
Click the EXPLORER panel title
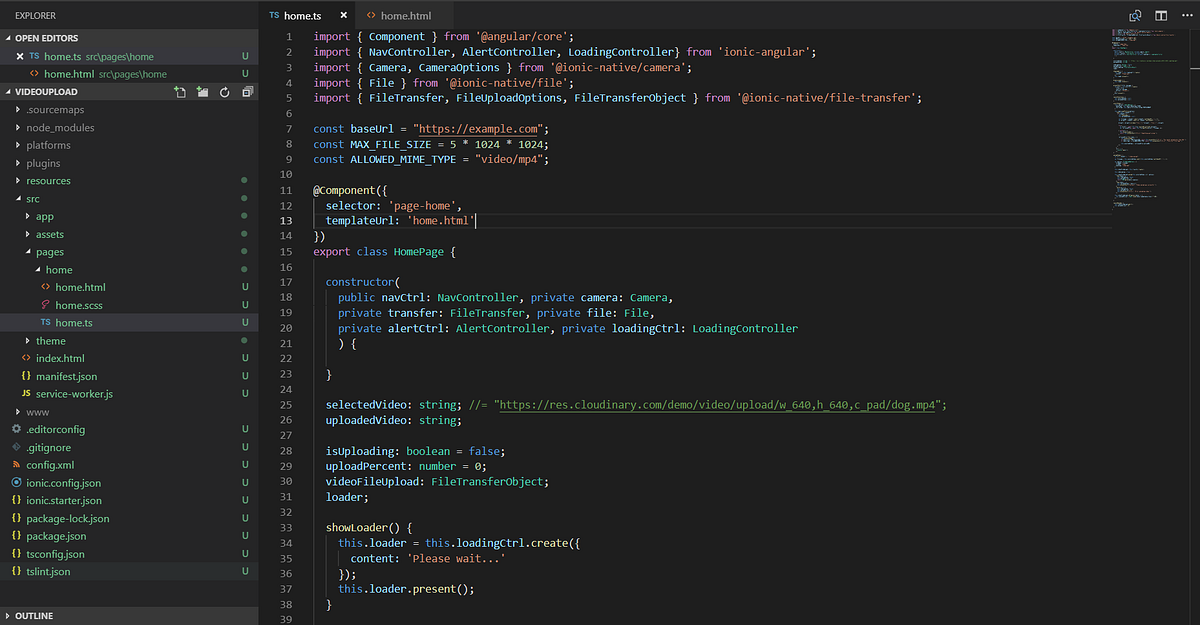[36, 16]
